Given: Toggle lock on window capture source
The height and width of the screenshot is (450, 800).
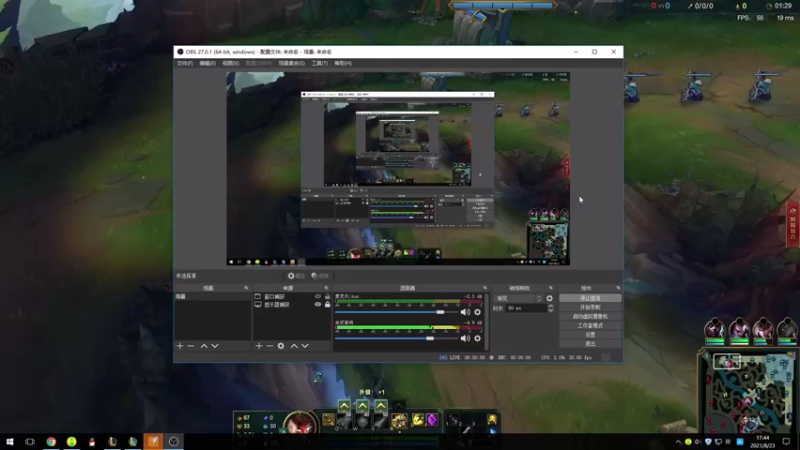Looking at the screenshot, I should tap(328, 296).
